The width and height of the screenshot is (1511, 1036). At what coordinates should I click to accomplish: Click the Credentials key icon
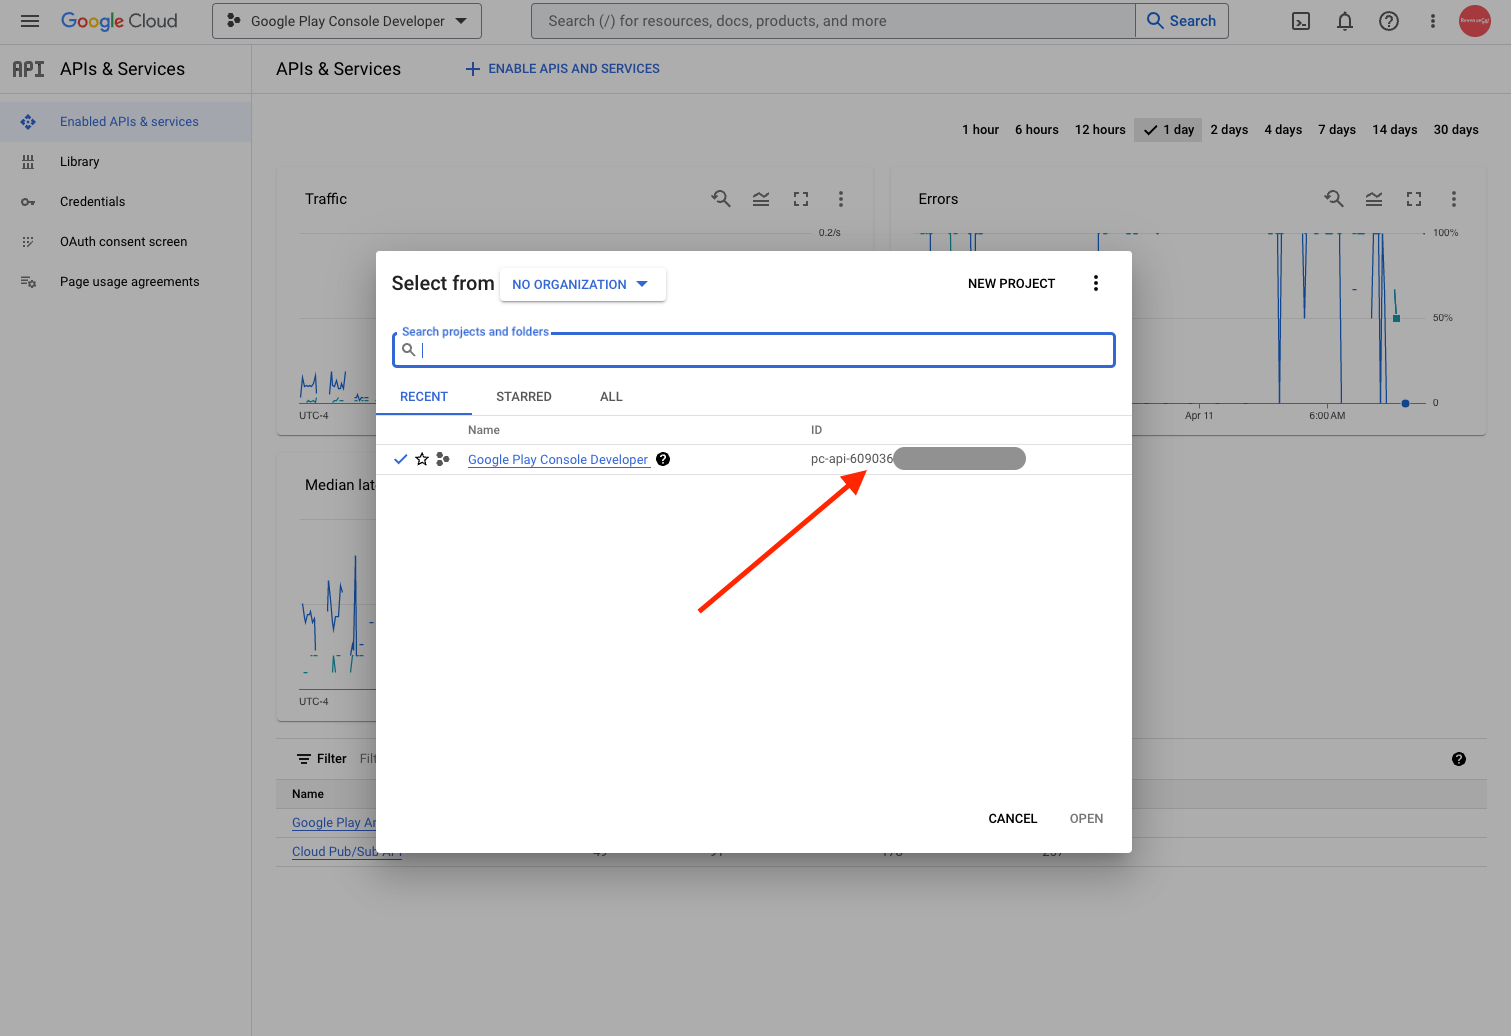[x=28, y=202]
